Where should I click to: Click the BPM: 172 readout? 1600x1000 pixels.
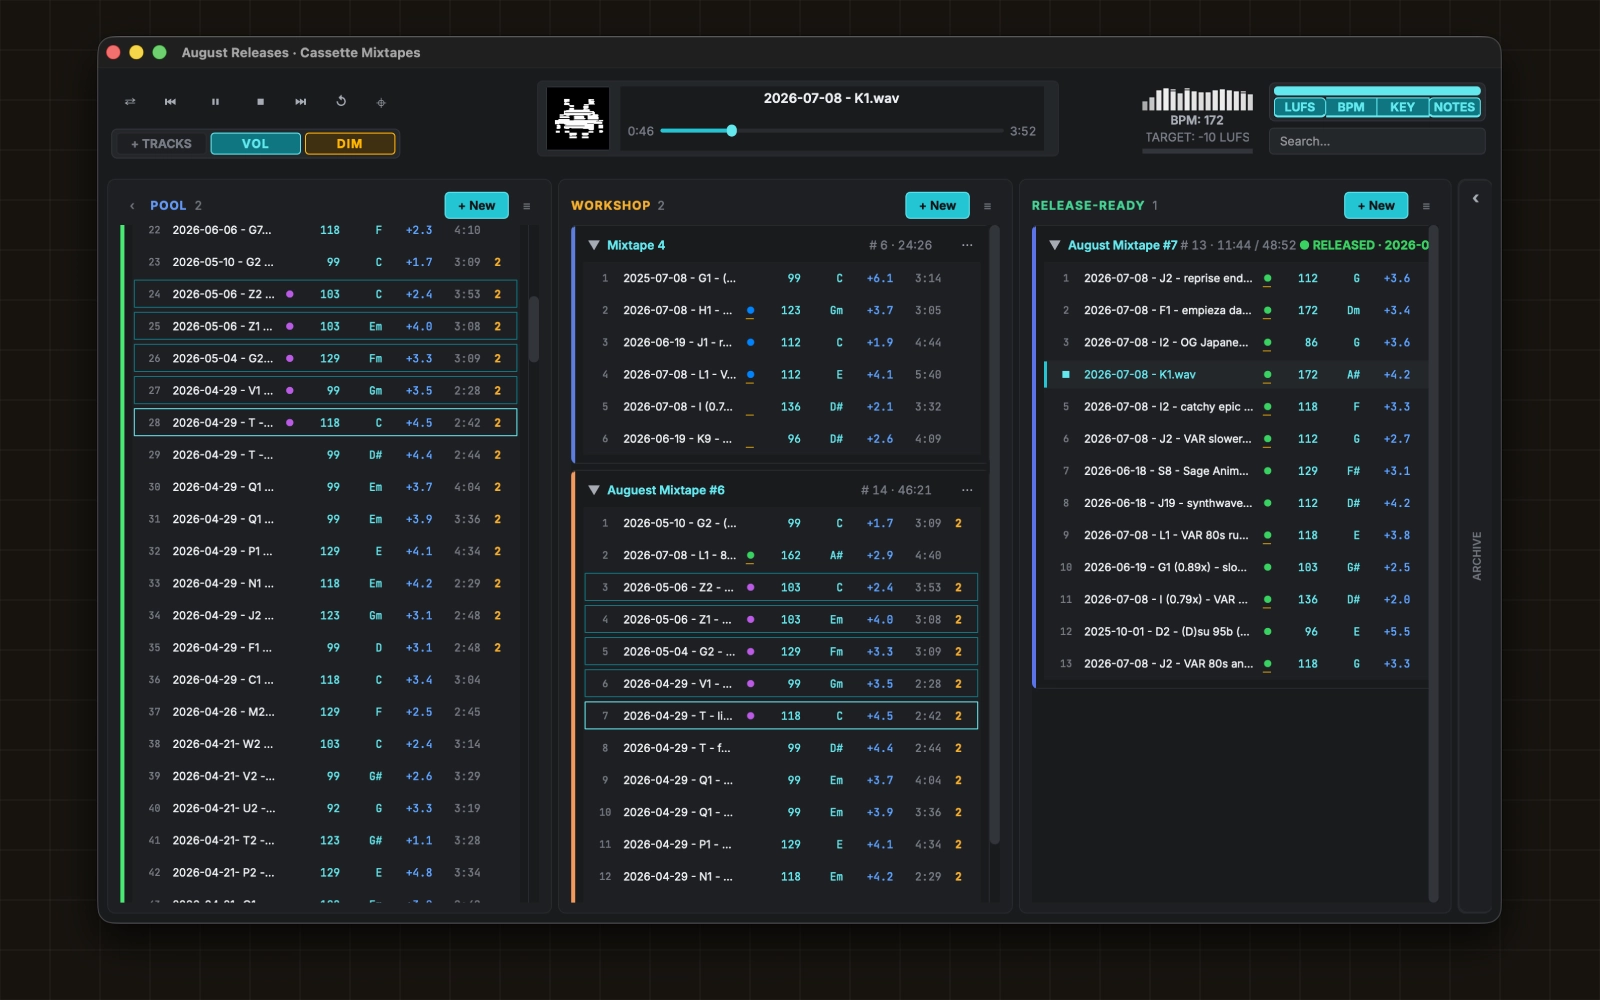point(1197,121)
